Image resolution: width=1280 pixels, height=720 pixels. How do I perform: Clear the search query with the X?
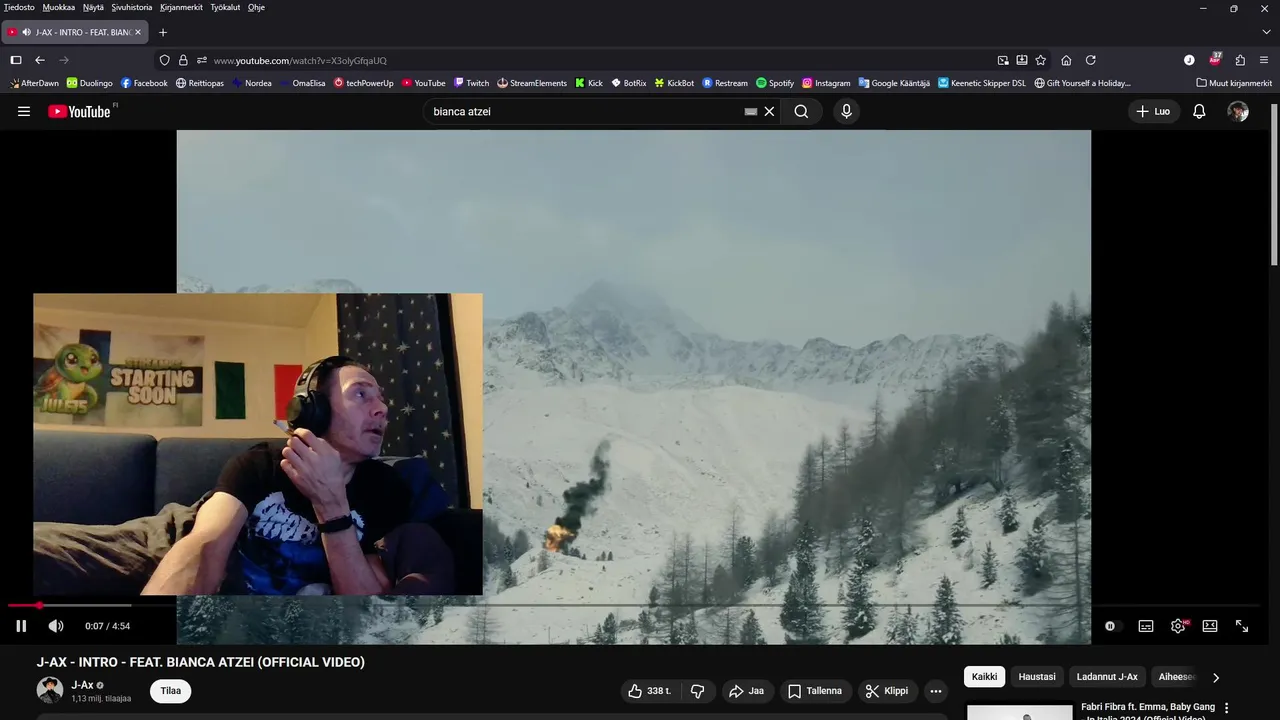(x=769, y=111)
